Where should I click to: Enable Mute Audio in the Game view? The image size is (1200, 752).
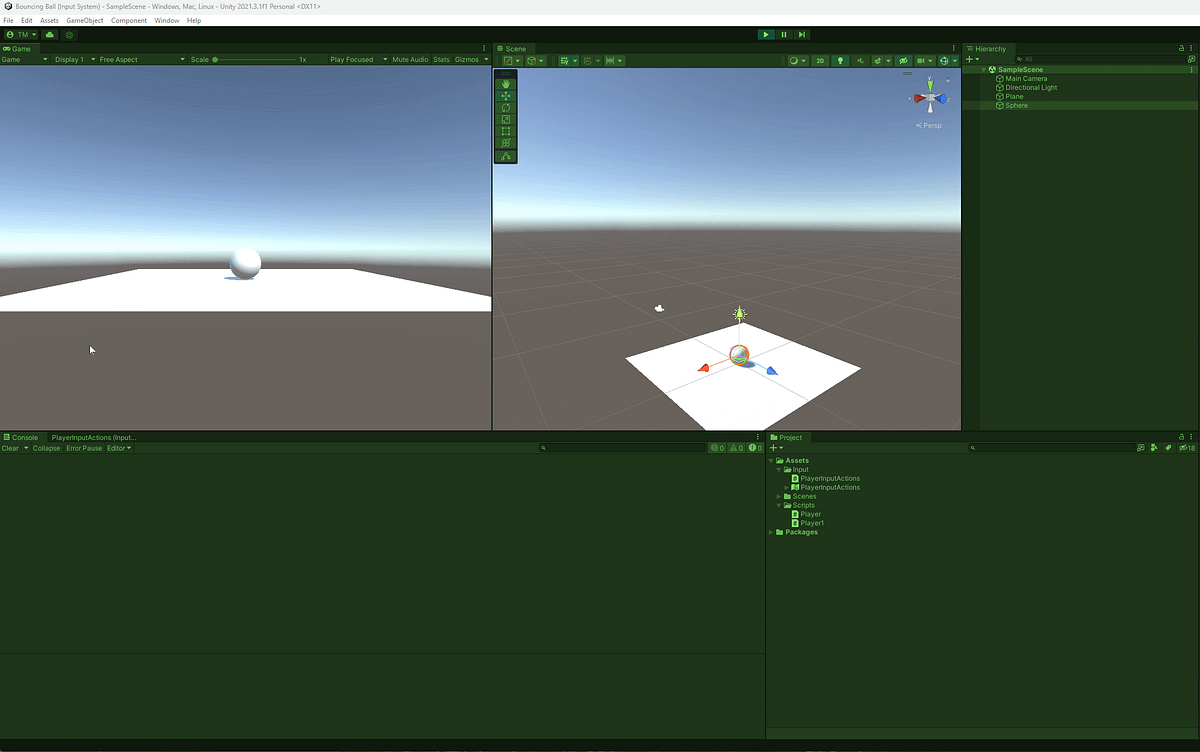(x=410, y=59)
